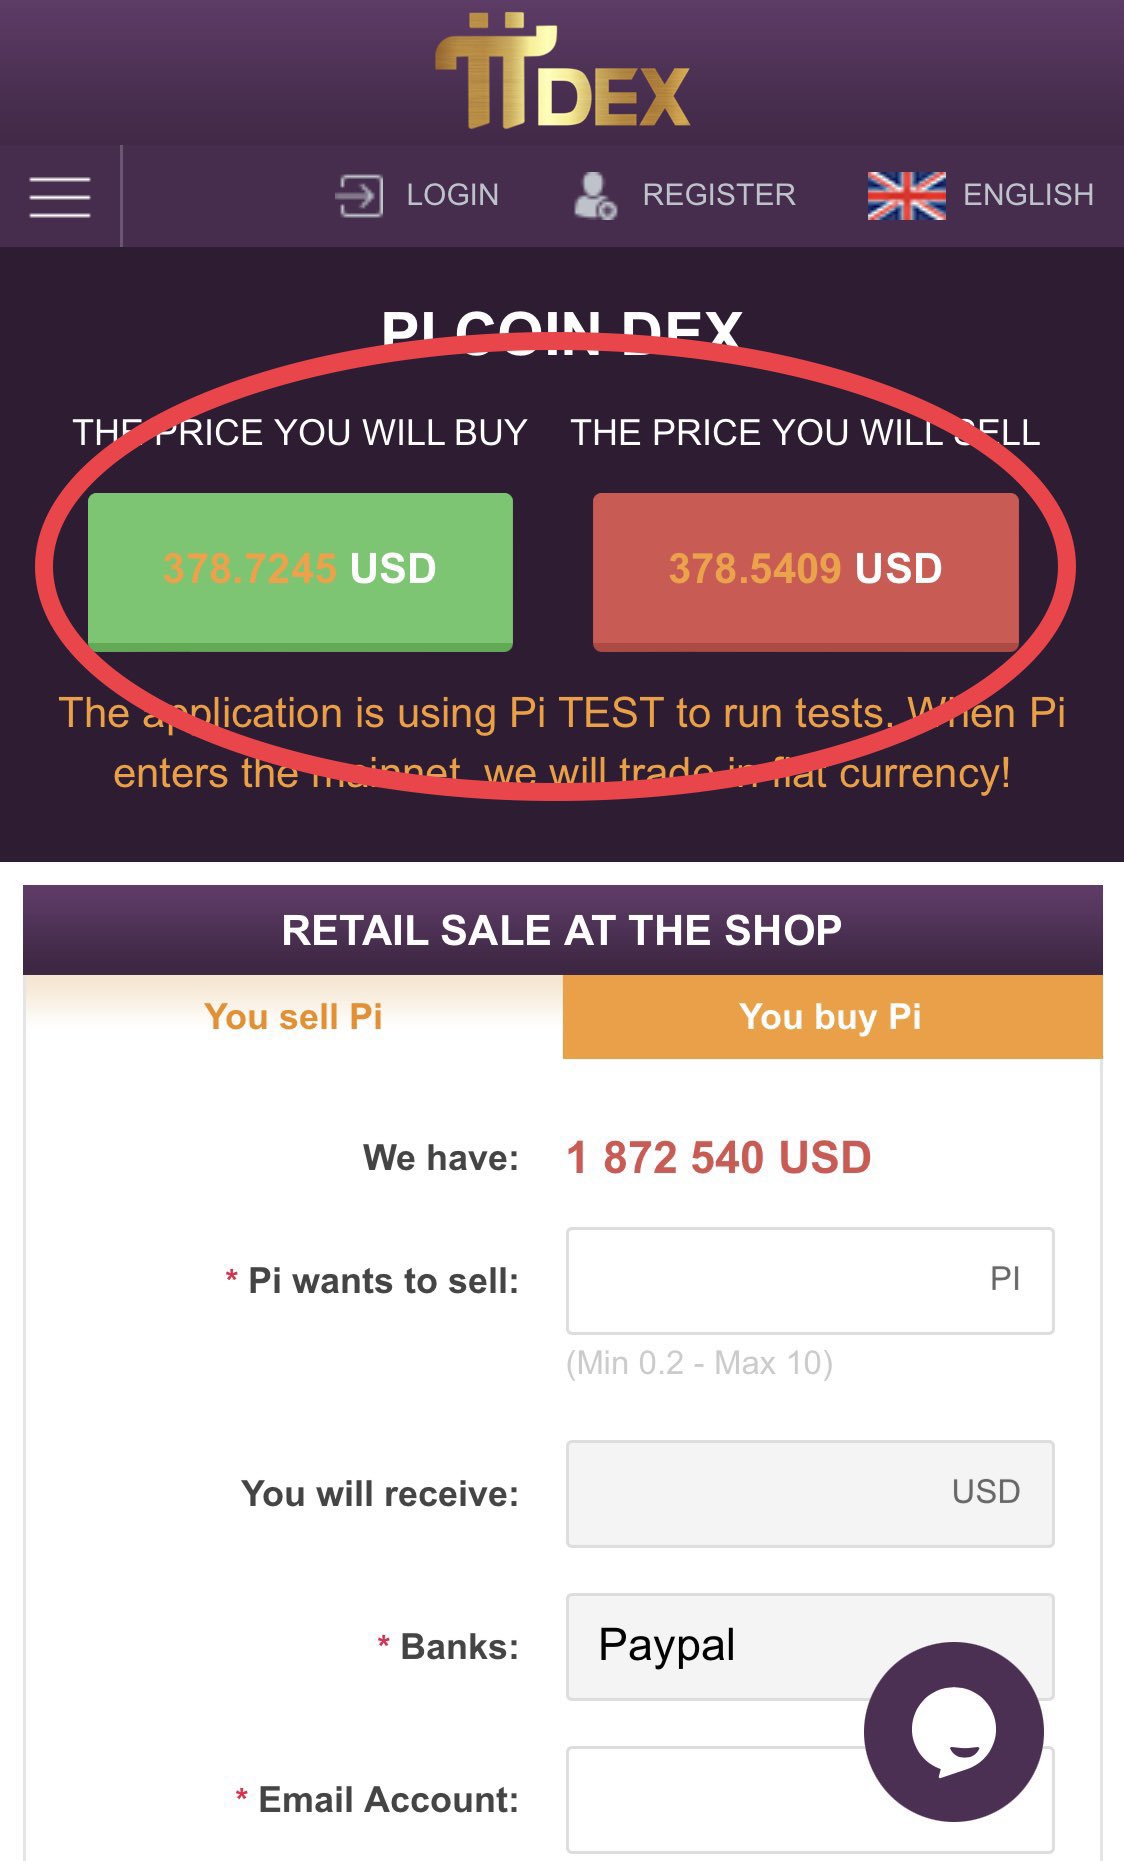
Task: Click the RETAIL SALE AT THE SHOP header
Action: 561,930
